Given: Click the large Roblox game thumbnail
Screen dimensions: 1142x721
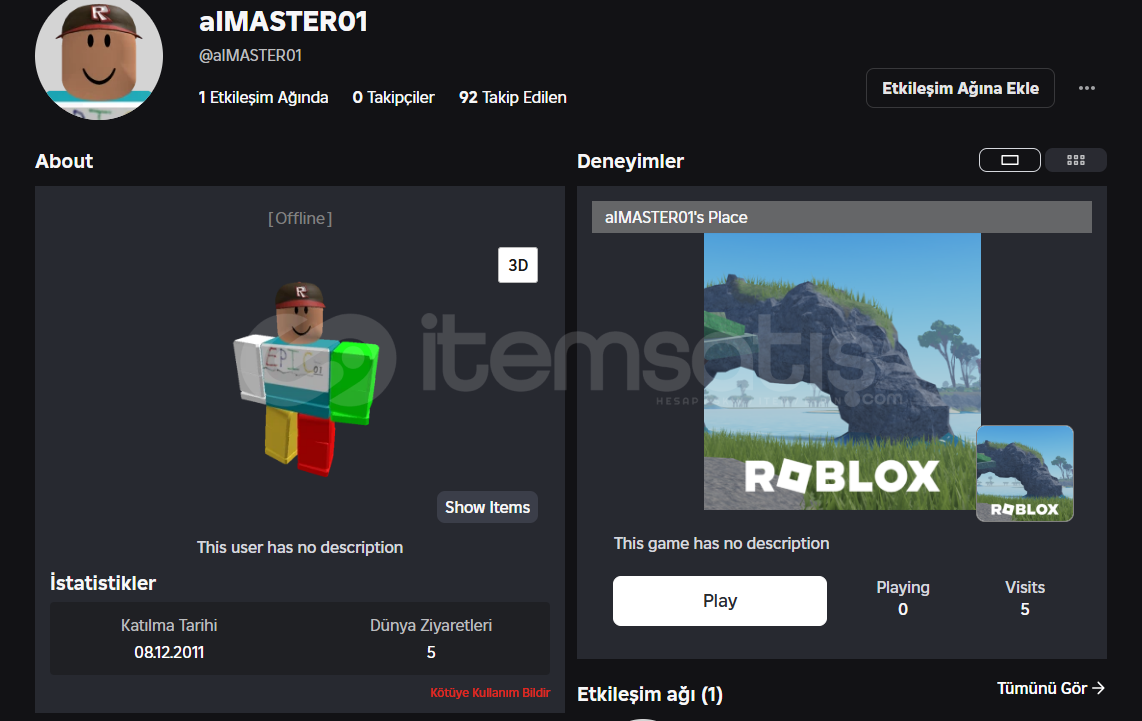Looking at the screenshot, I should 842,371.
